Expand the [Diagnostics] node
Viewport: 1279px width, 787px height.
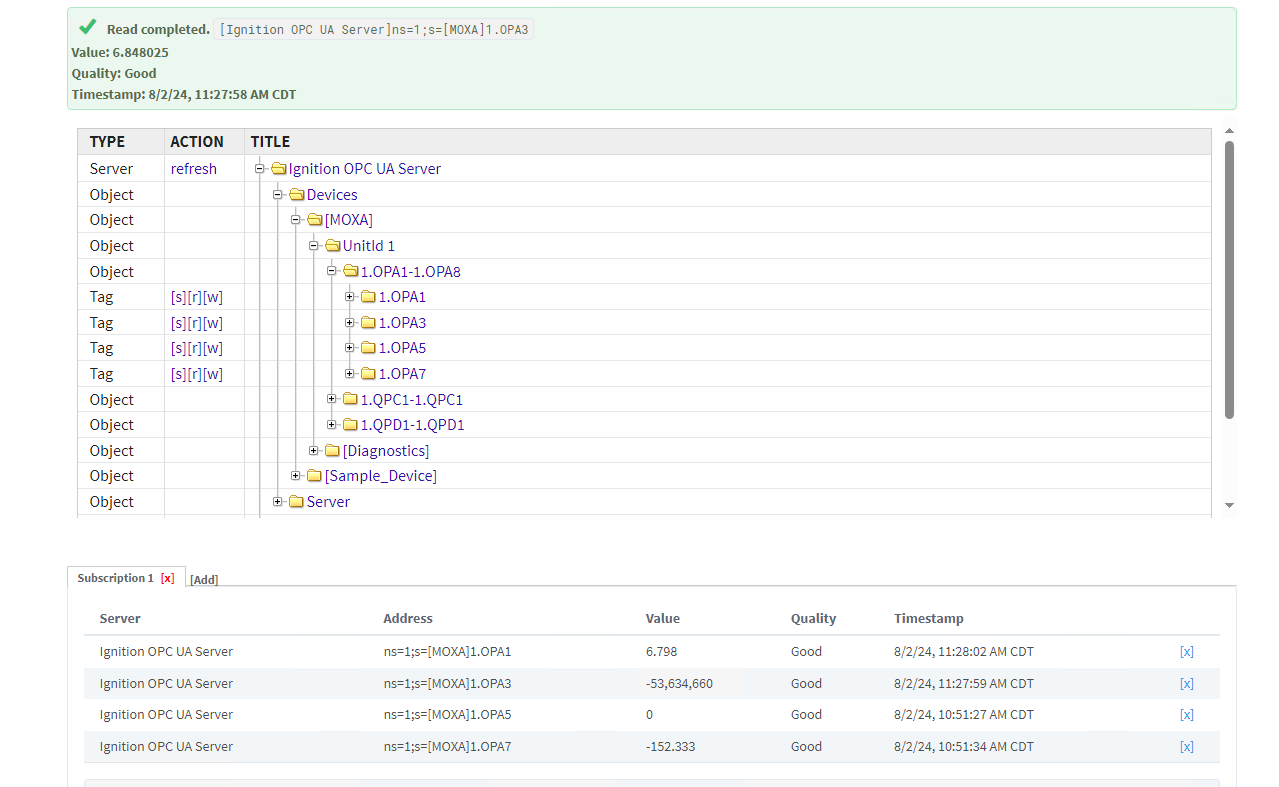click(314, 451)
